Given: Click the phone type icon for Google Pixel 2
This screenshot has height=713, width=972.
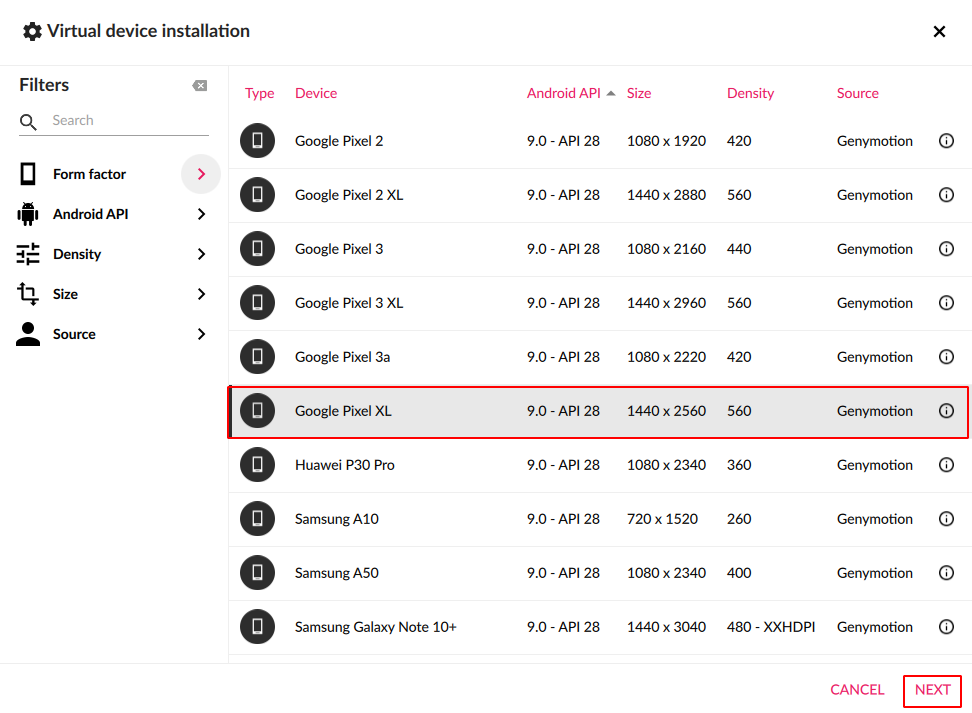Looking at the screenshot, I should pyautogui.click(x=257, y=141).
